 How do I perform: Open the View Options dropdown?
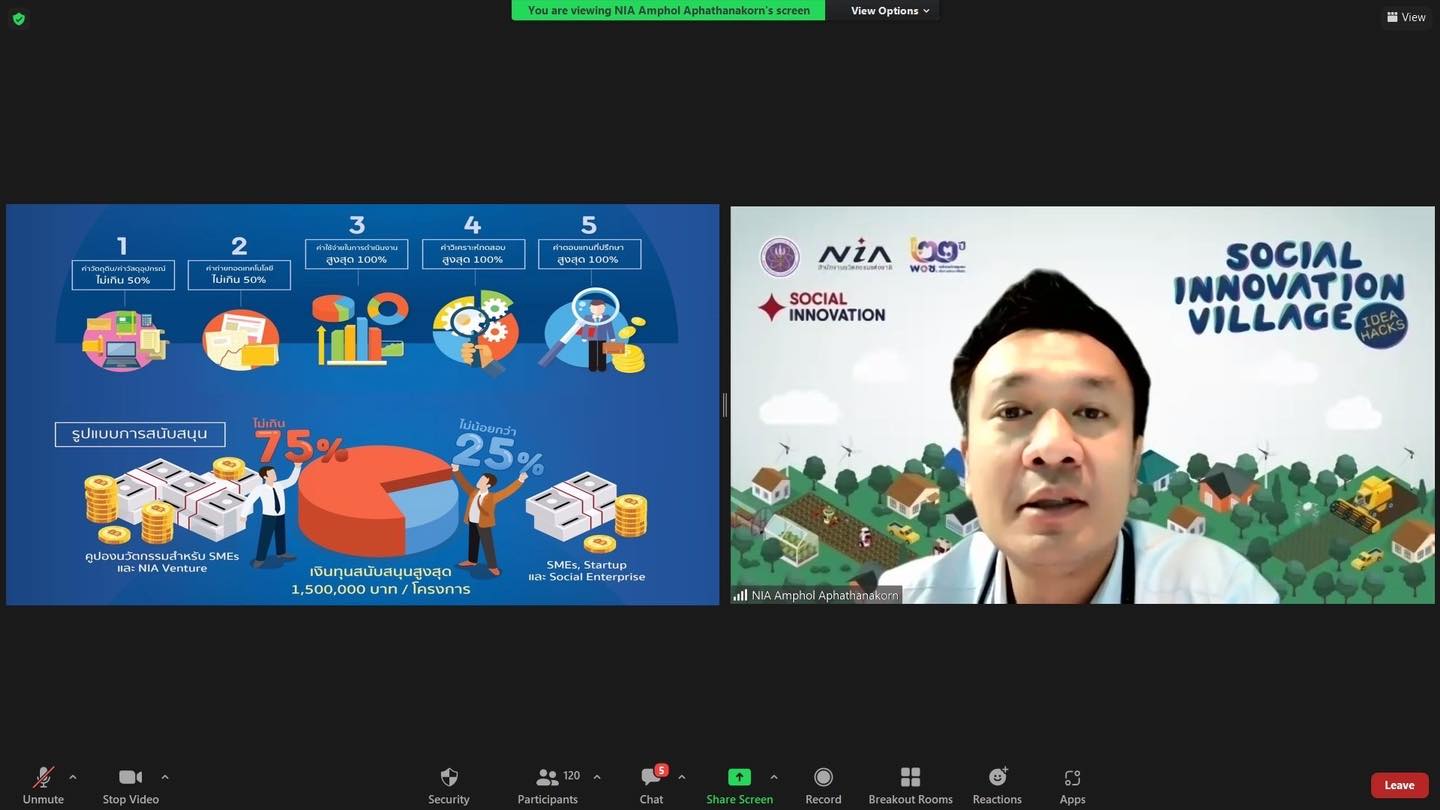coord(890,10)
